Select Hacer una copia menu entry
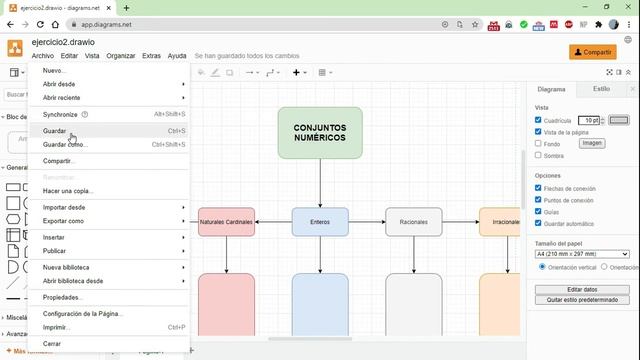Viewport: 640px width, 360px height. tap(108, 191)
